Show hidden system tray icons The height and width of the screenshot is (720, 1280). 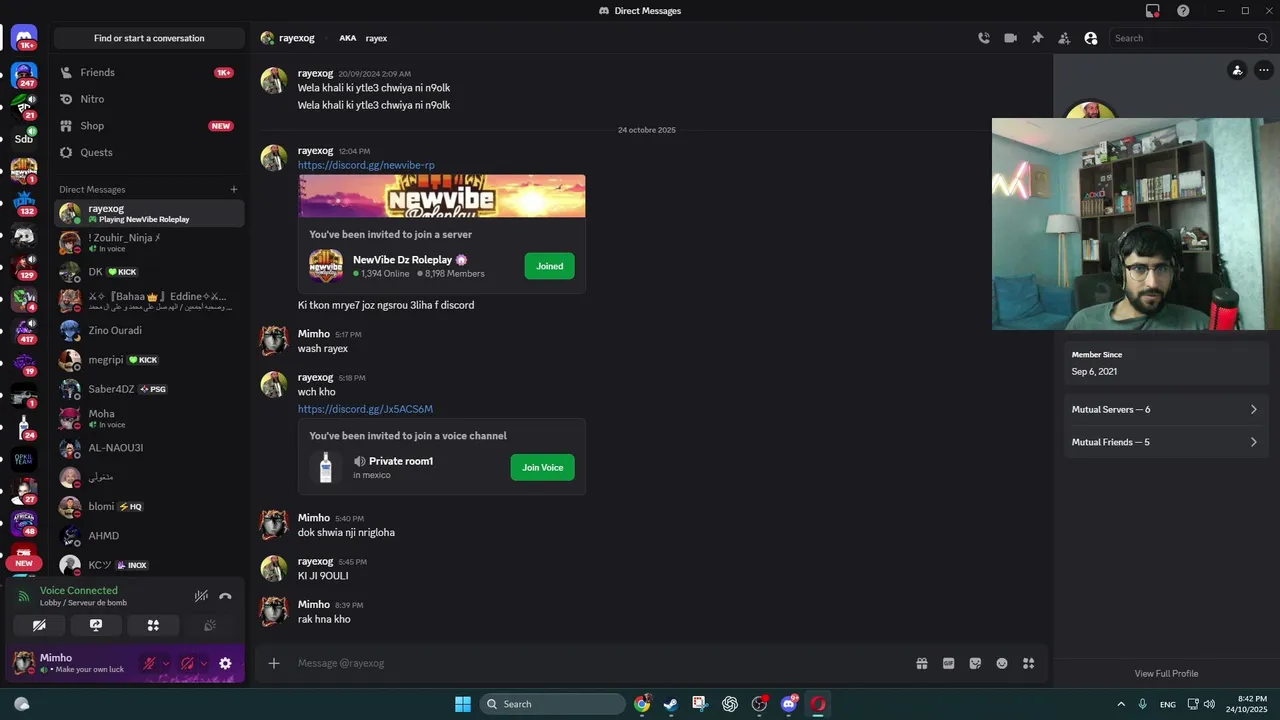pos(1121,704)
